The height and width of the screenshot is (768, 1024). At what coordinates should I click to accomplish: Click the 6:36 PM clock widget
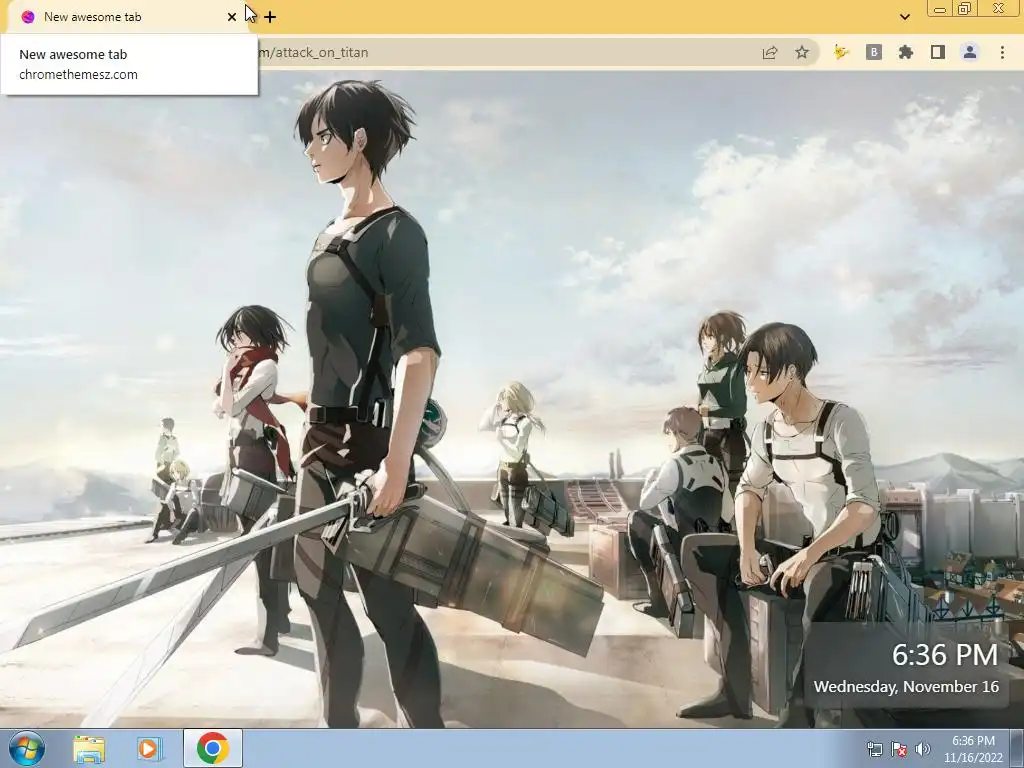(x=945, y=654)
